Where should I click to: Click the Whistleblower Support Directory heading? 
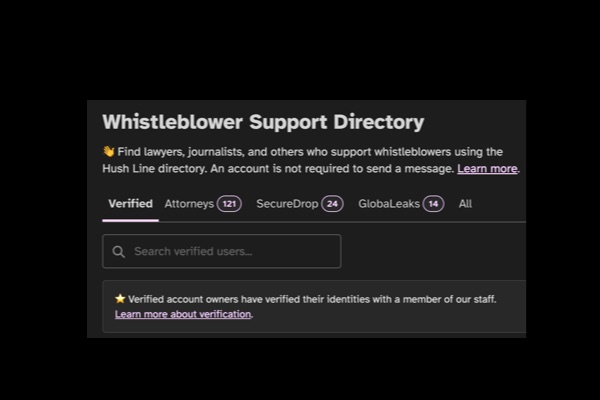[263, 122]
